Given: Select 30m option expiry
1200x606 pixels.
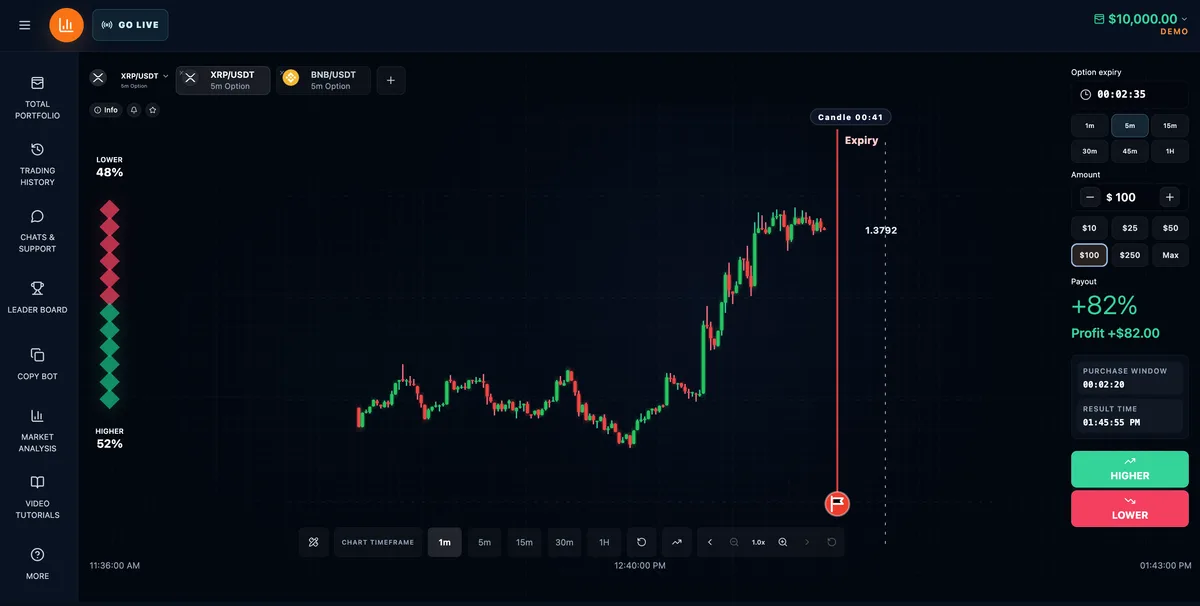Looking at the screenshot, I should point(1089,152).
